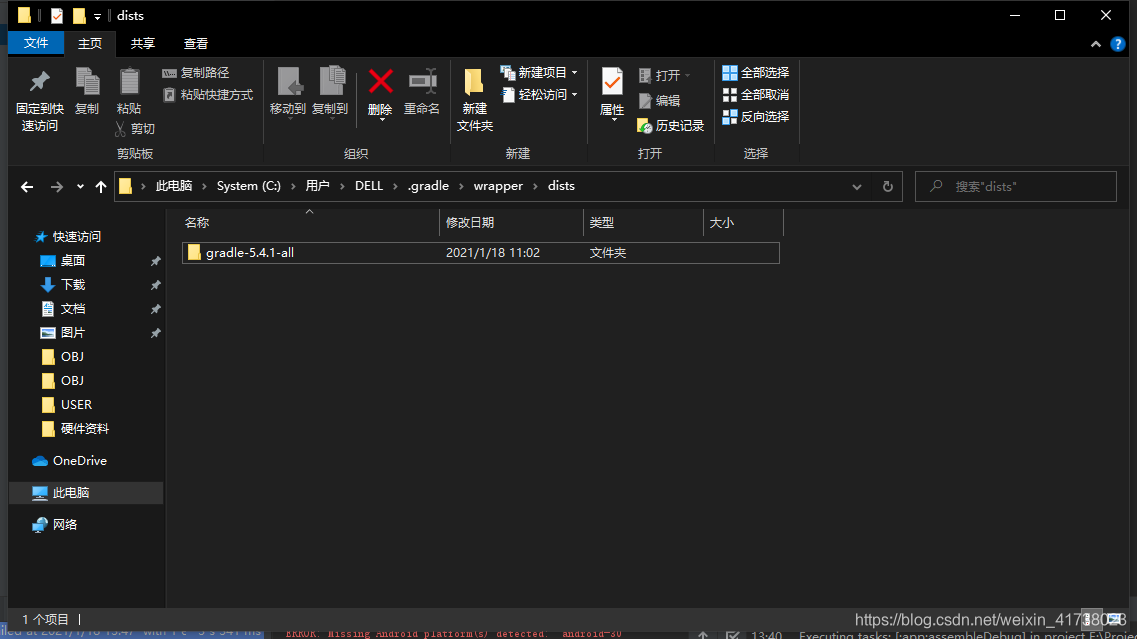Click 用户 in the address breadcrumb

(318, 186)
